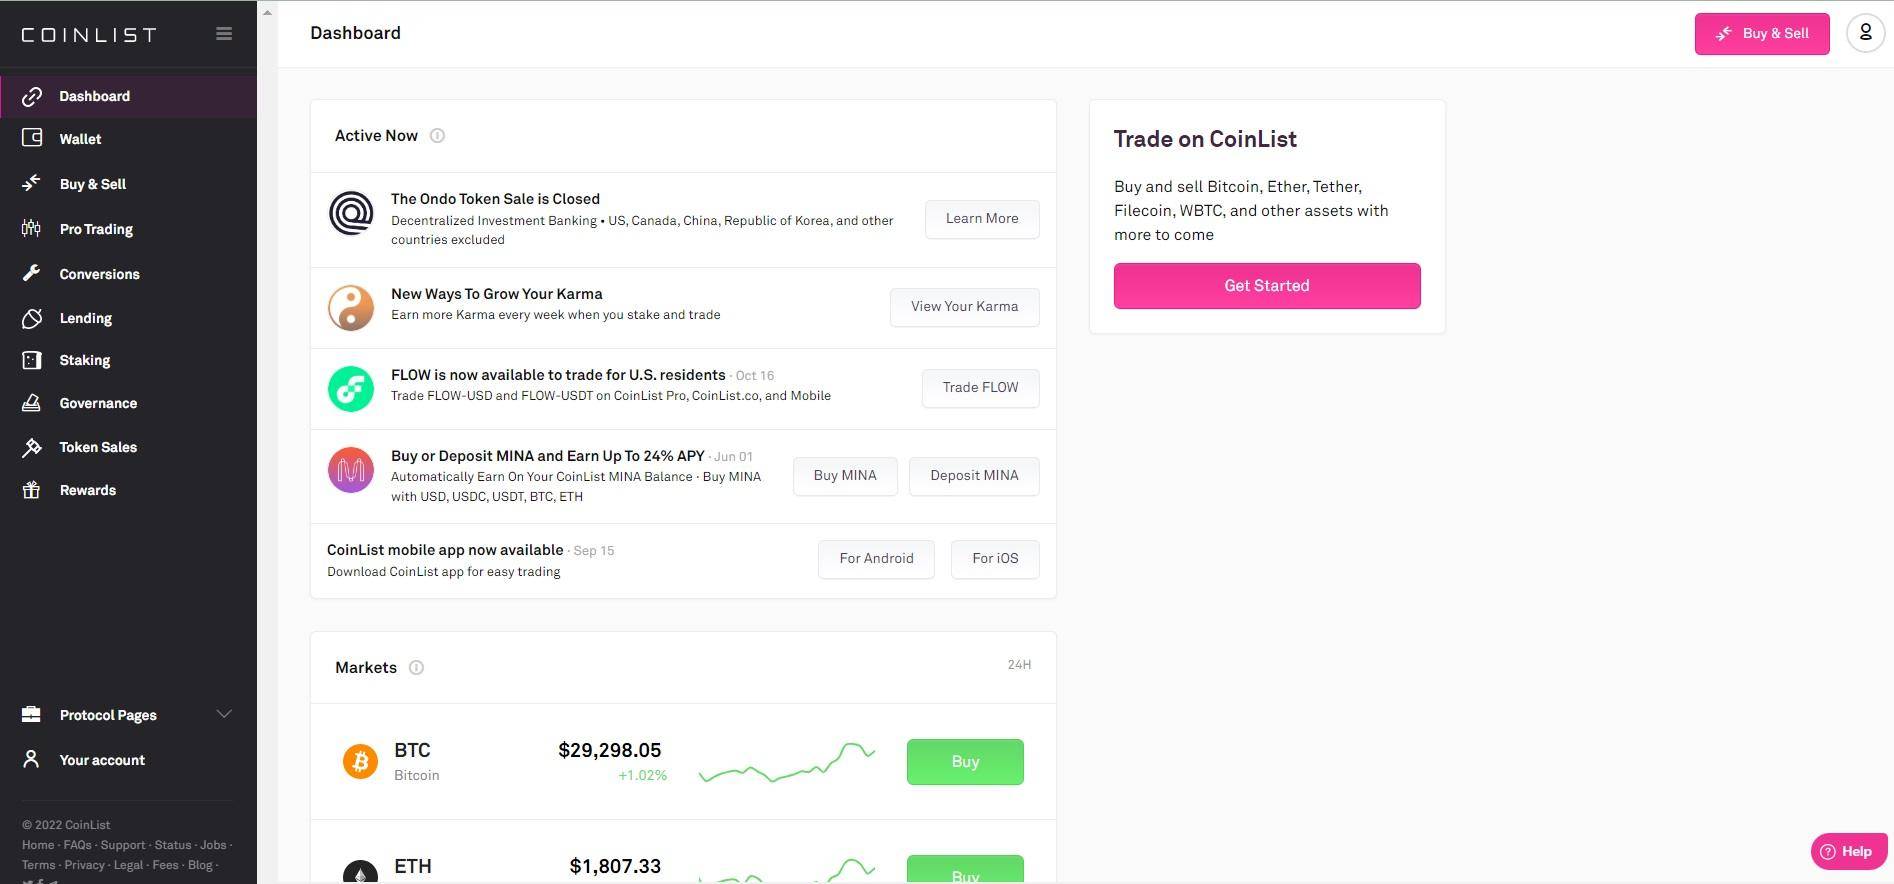Image resolution: width=1894 pixels, height=884 pixels.
Task: Click the $29,298.05 Bitcoin price
Action: pyautogui.click(x=609, y=750)
